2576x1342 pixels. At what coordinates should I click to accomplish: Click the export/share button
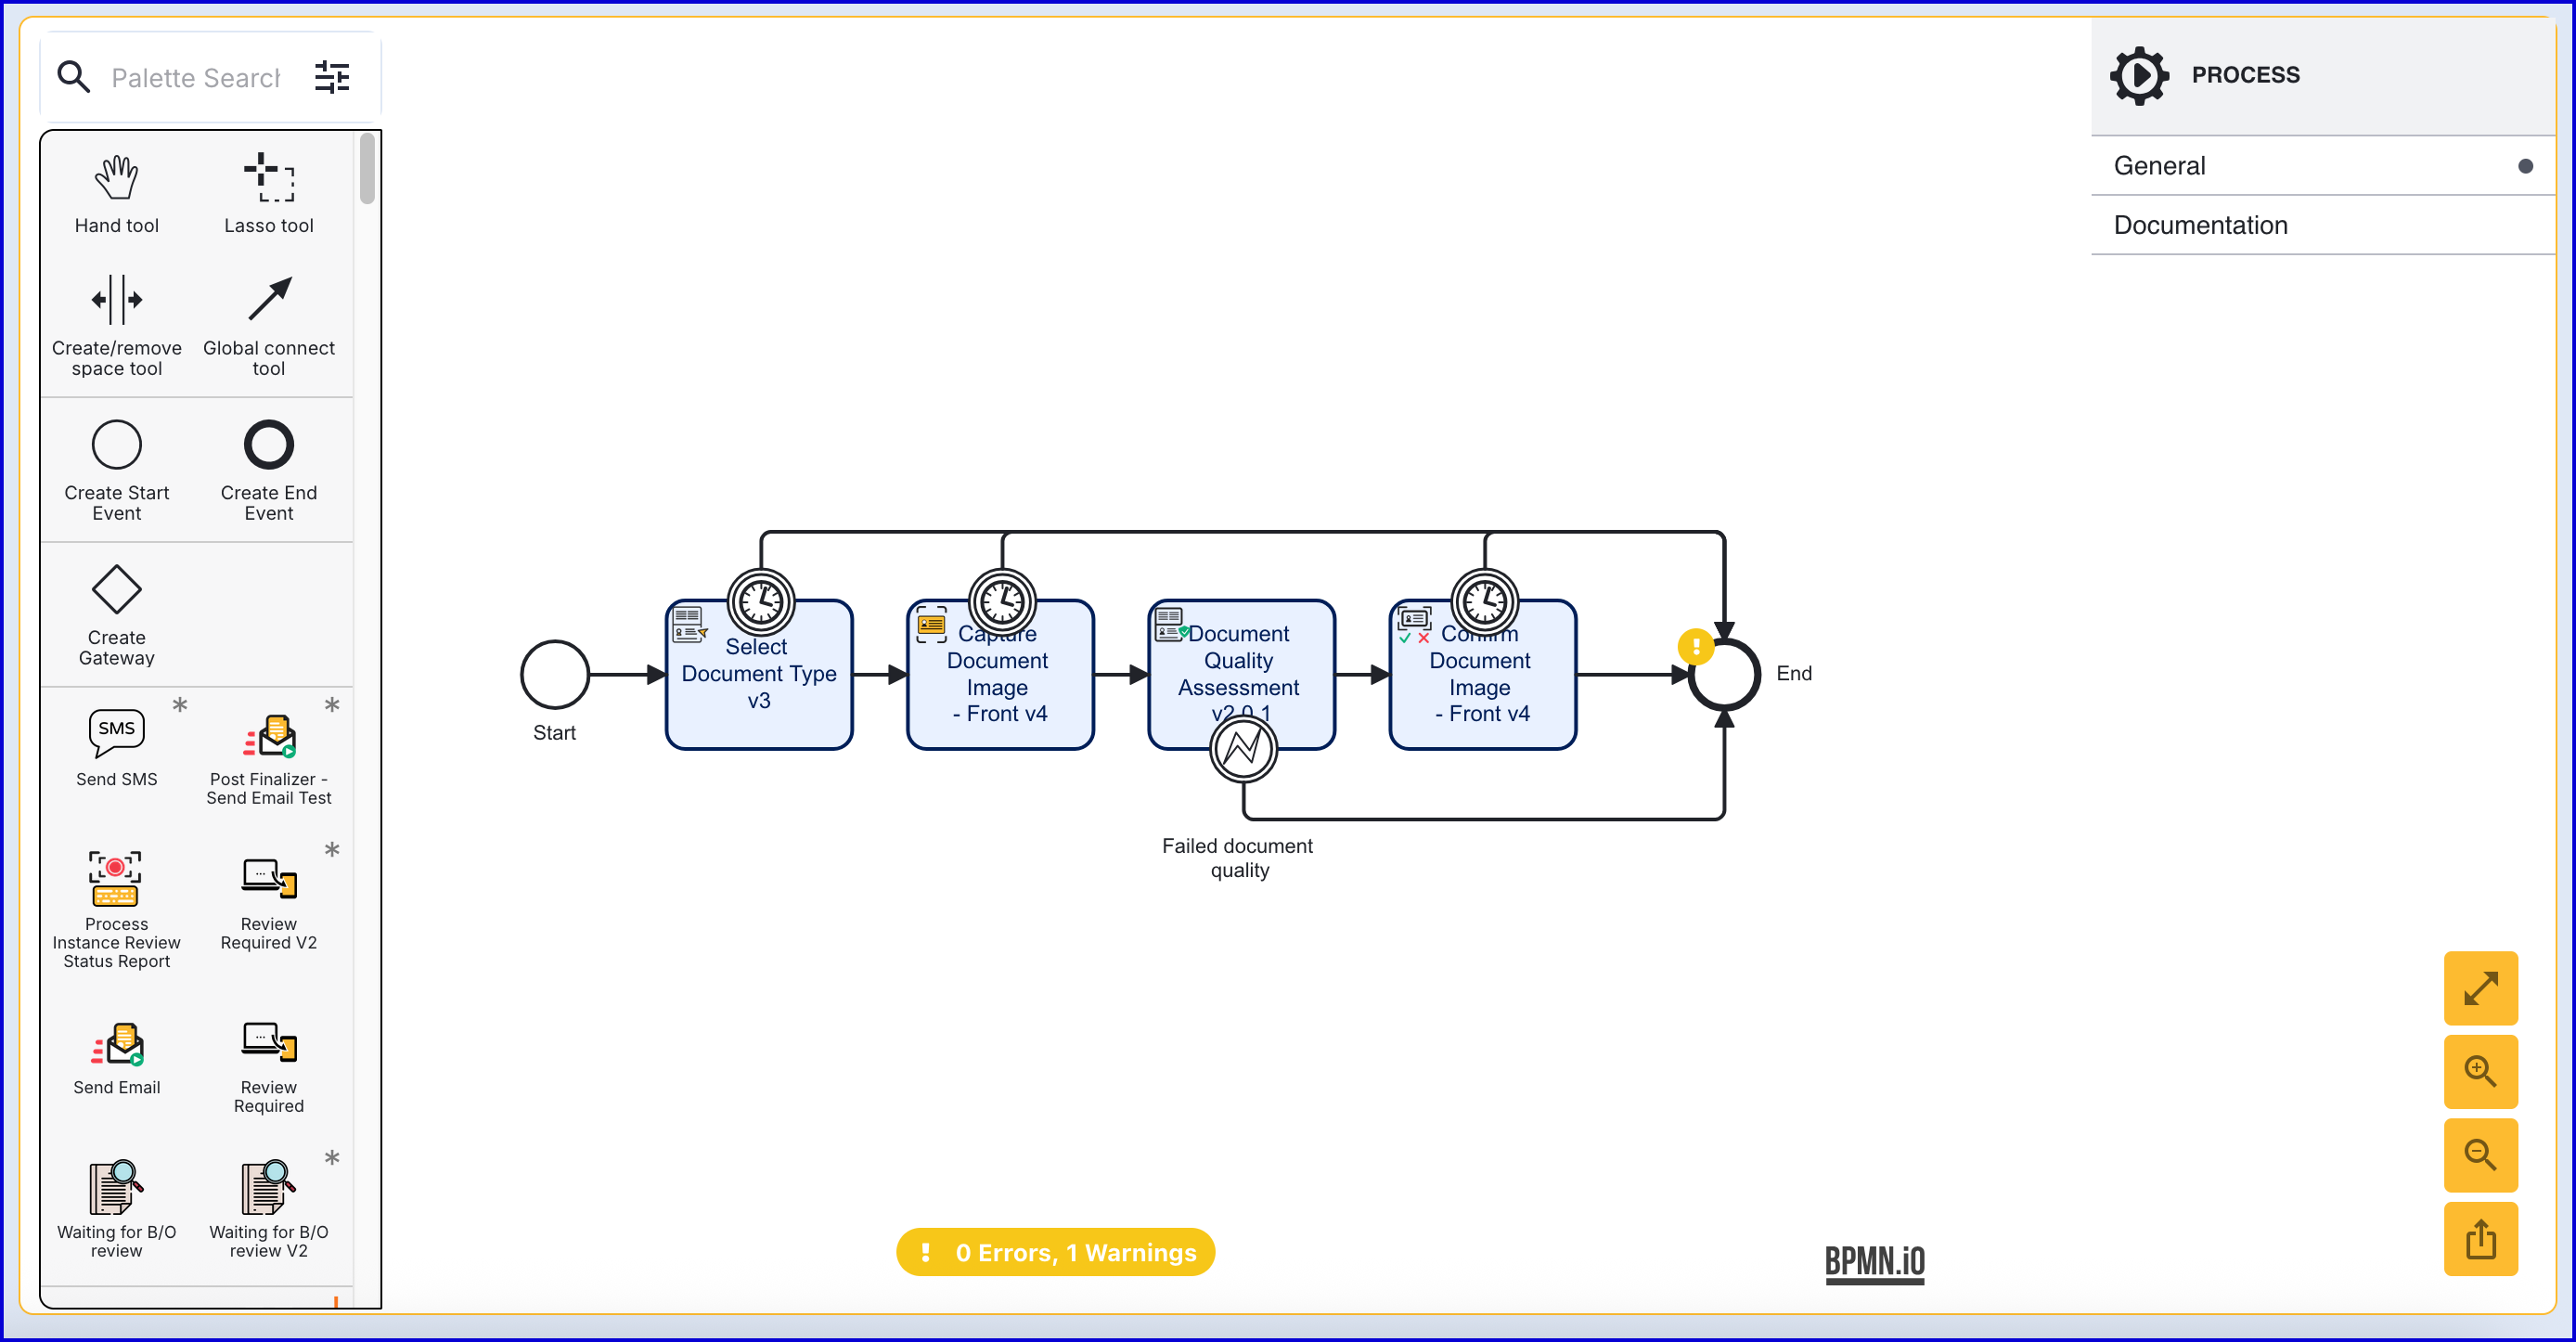2480,1240
